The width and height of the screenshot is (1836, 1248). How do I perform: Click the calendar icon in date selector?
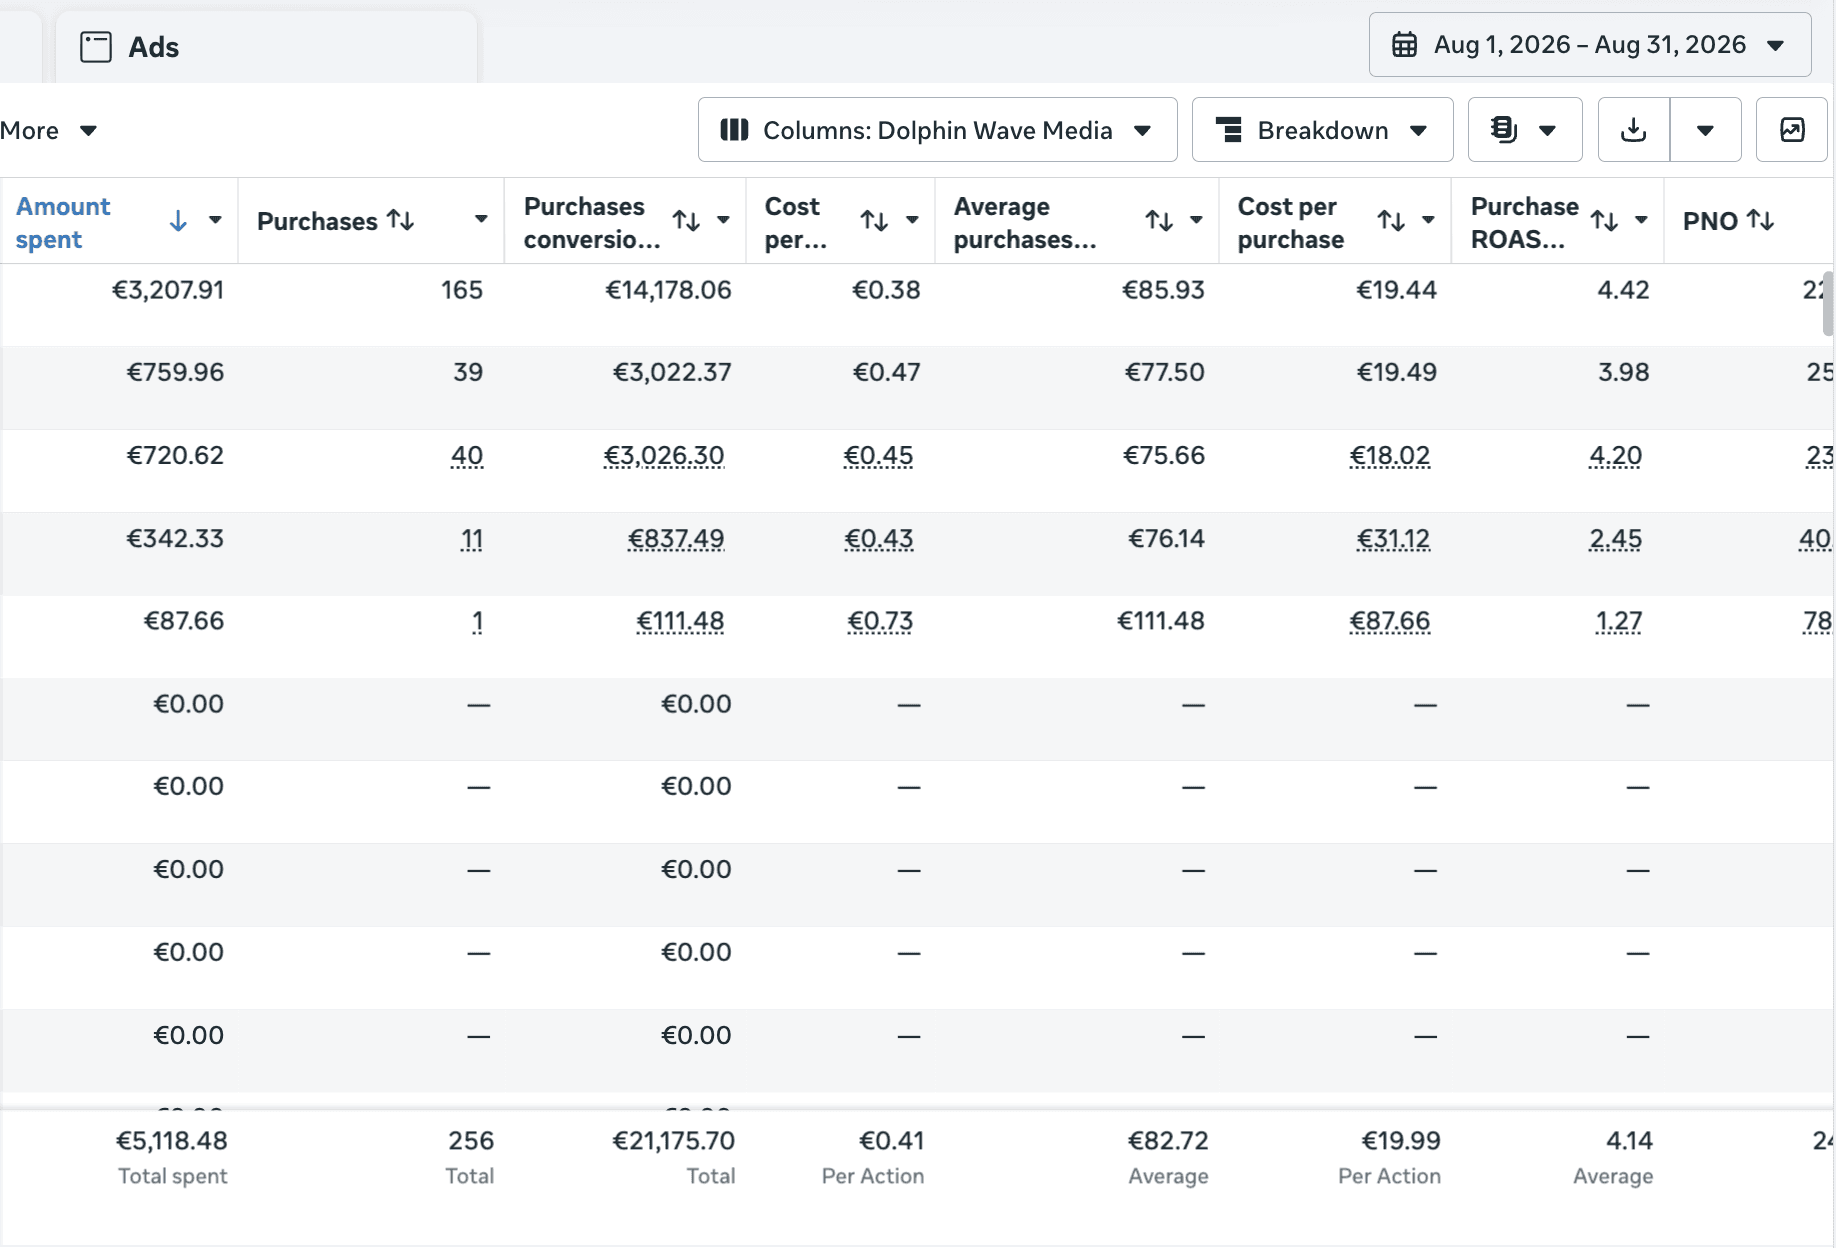[1405, 45]
